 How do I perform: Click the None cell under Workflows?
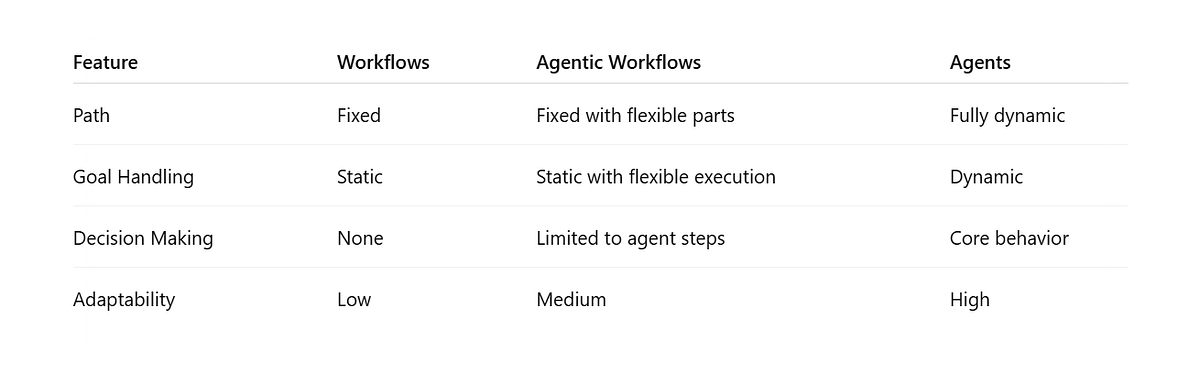pyautogui.click(x=360, y=239)
